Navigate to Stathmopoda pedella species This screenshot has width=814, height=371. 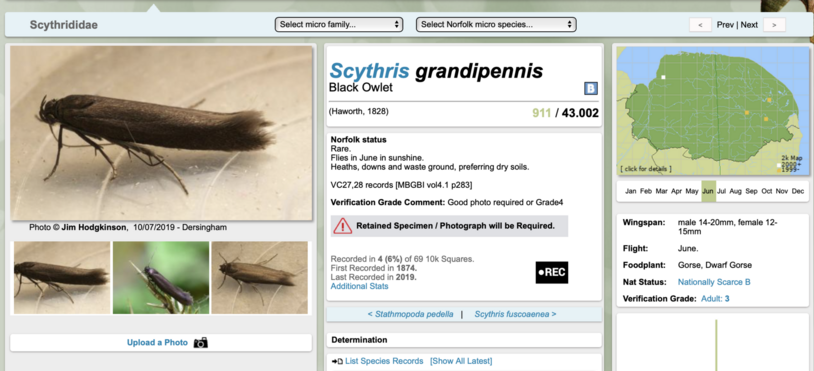410,314
